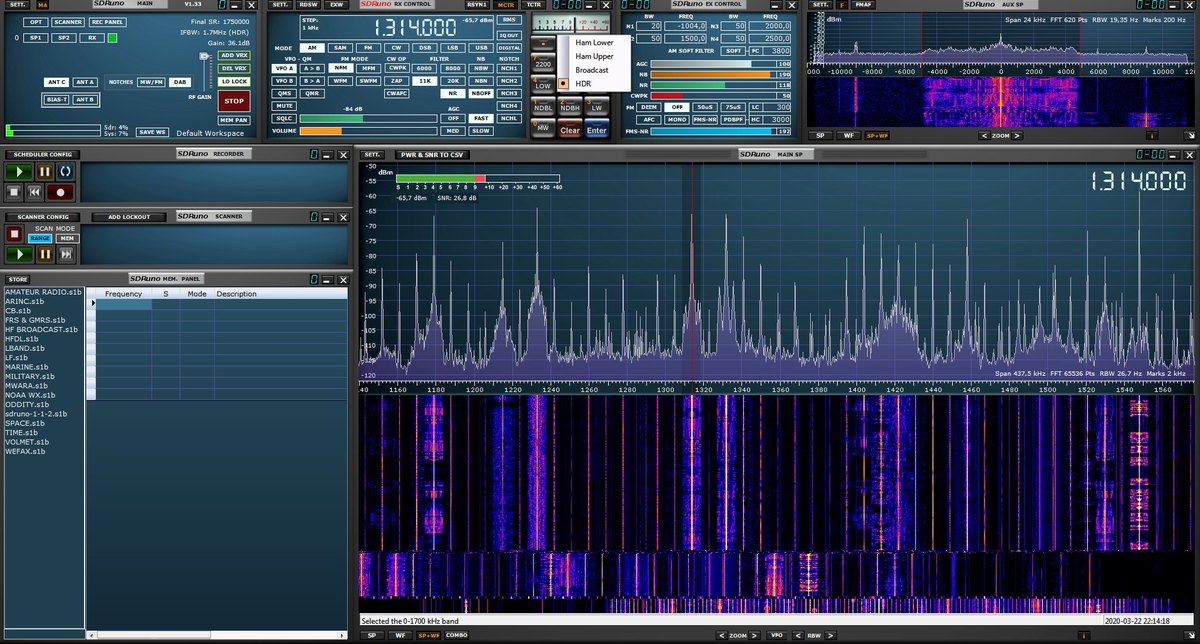Open the info icon in Aux SP

coord(1153,135)
